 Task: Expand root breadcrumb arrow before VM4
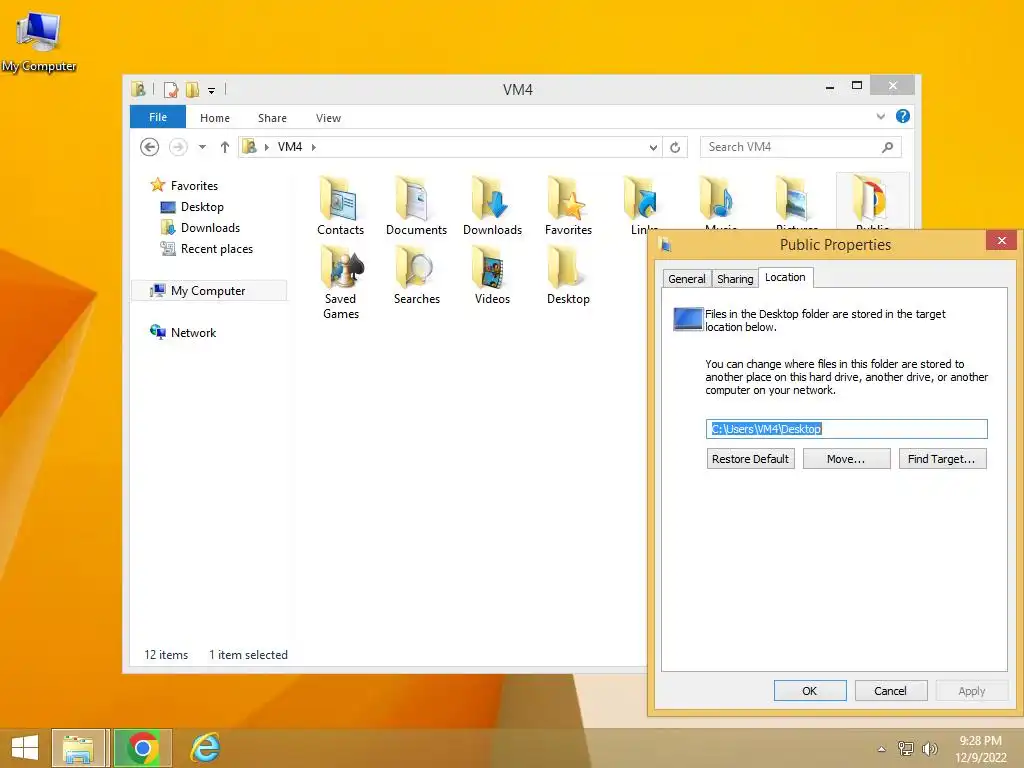click(x=266, y=148)
